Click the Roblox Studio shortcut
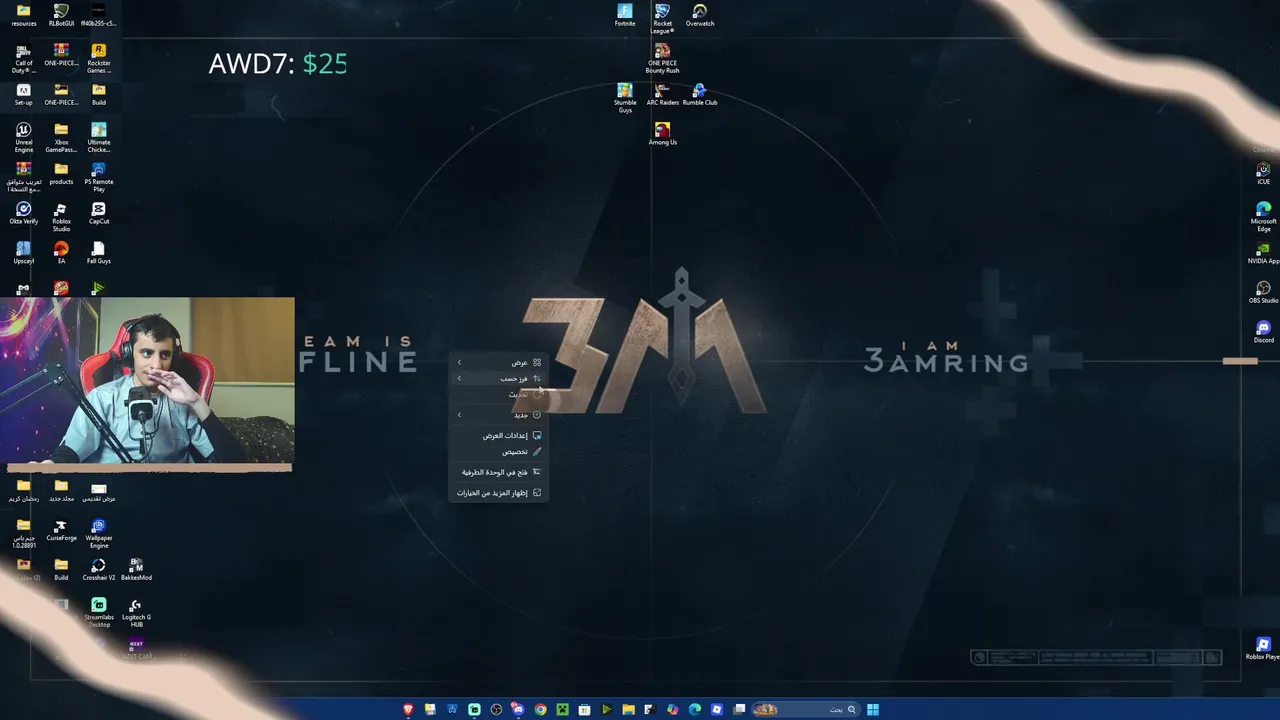 pos(61,217)
